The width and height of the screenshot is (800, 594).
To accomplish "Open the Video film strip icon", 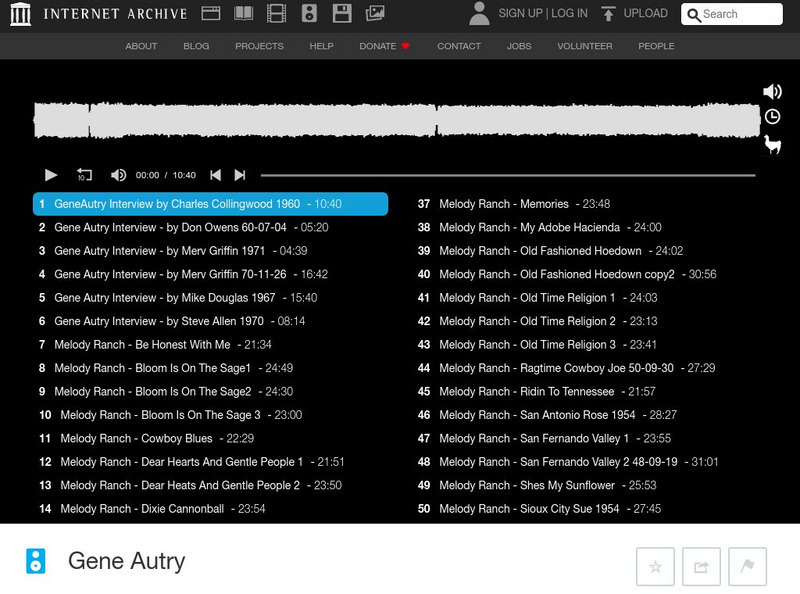I will point(276,14).
